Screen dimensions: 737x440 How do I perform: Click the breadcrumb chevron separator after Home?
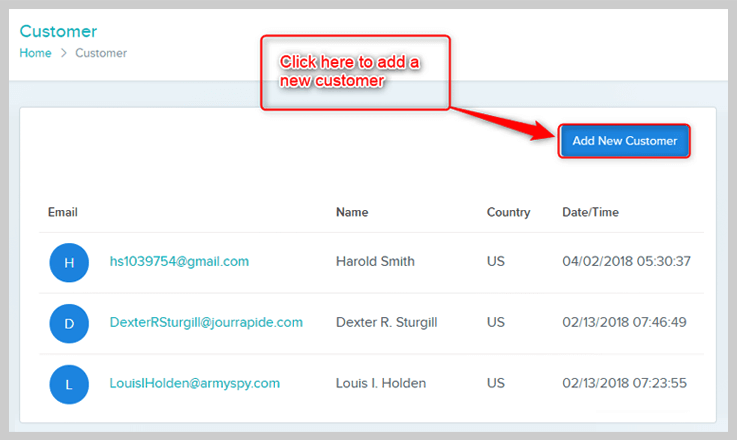63,53
